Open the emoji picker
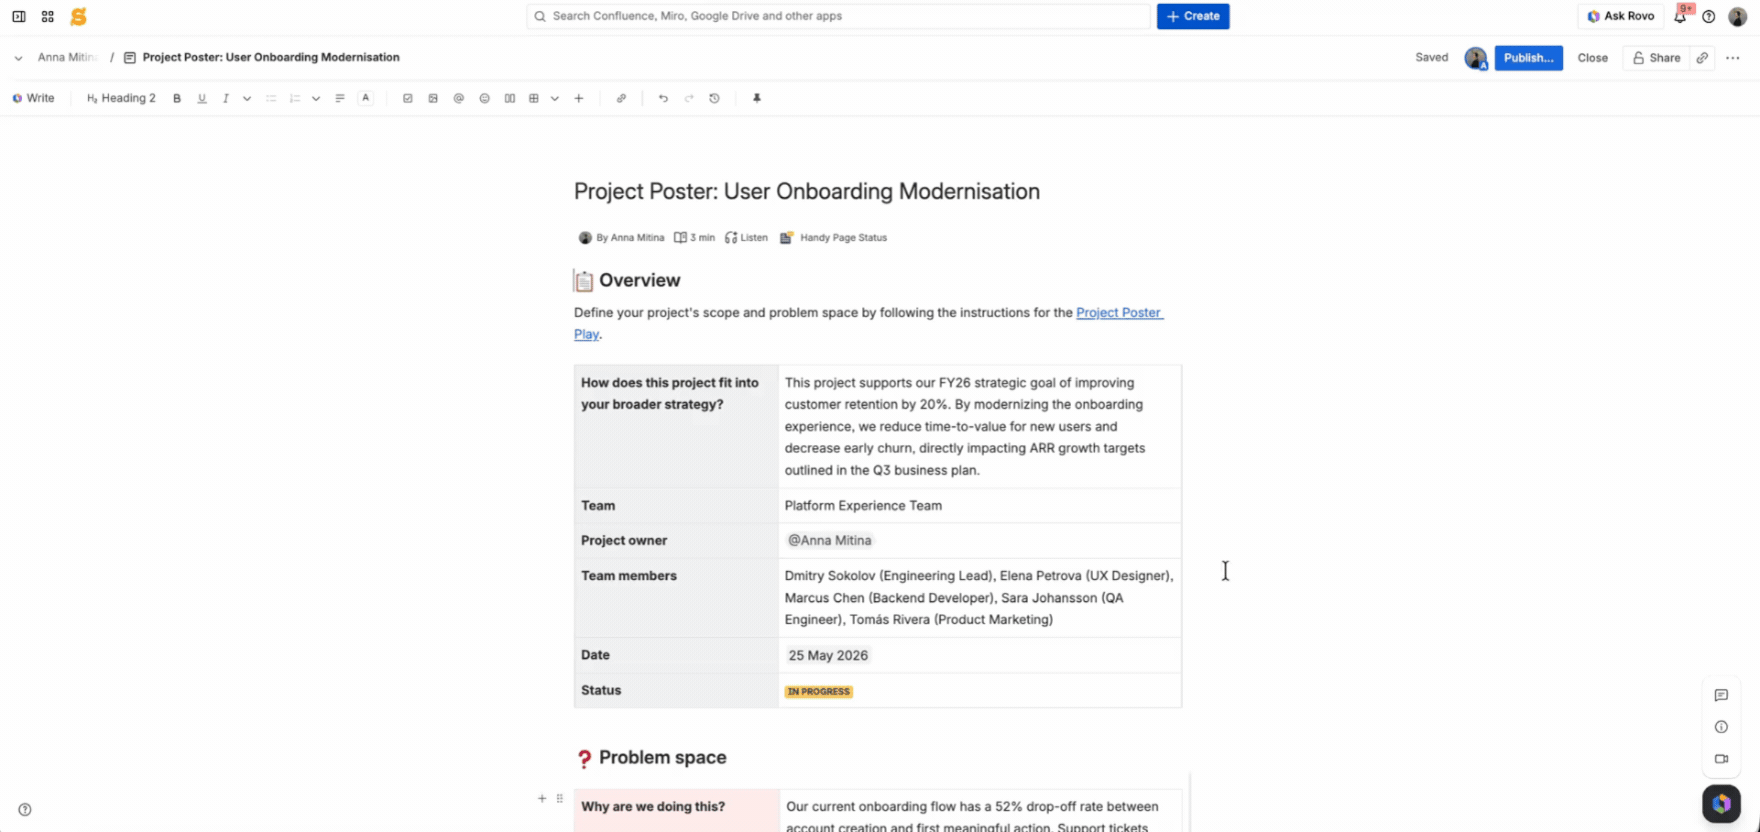 485,98
